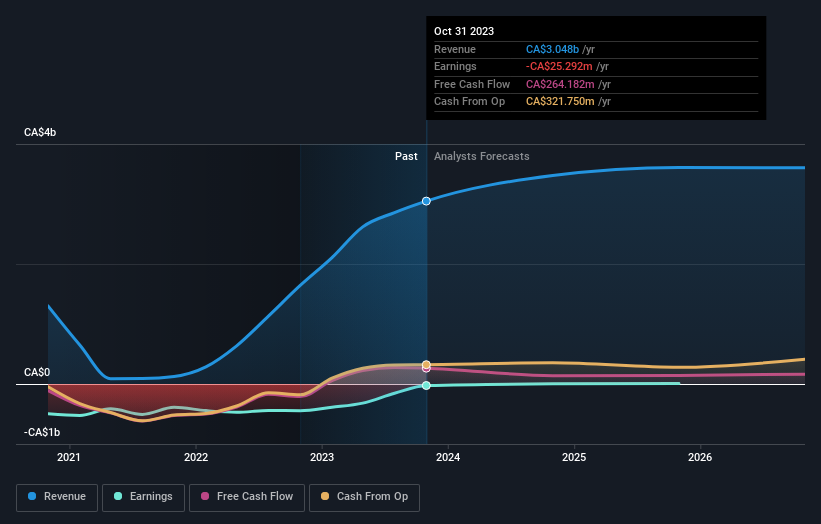Select the Revenue data point at Oct 2023

[x=426, y=201]
